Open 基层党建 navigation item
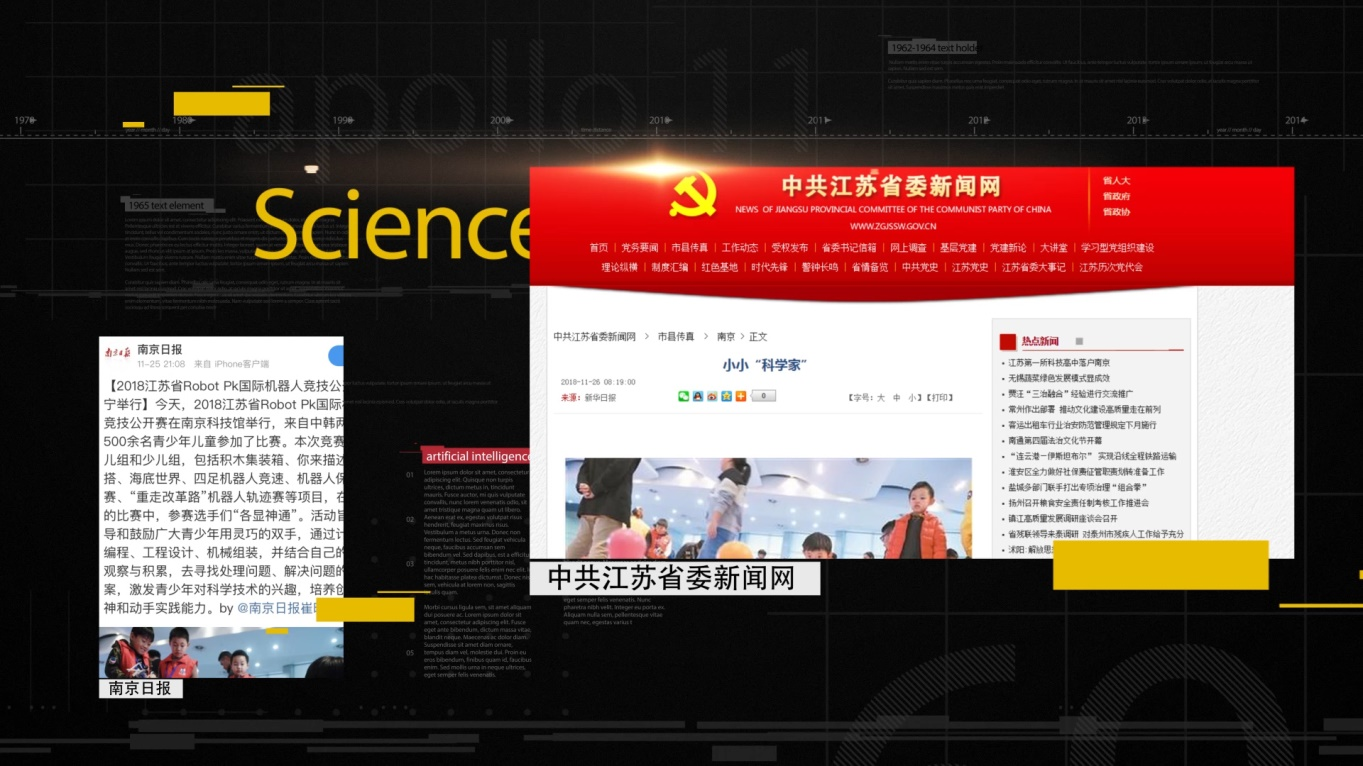 pyautogui.click(x=958, y=248)
